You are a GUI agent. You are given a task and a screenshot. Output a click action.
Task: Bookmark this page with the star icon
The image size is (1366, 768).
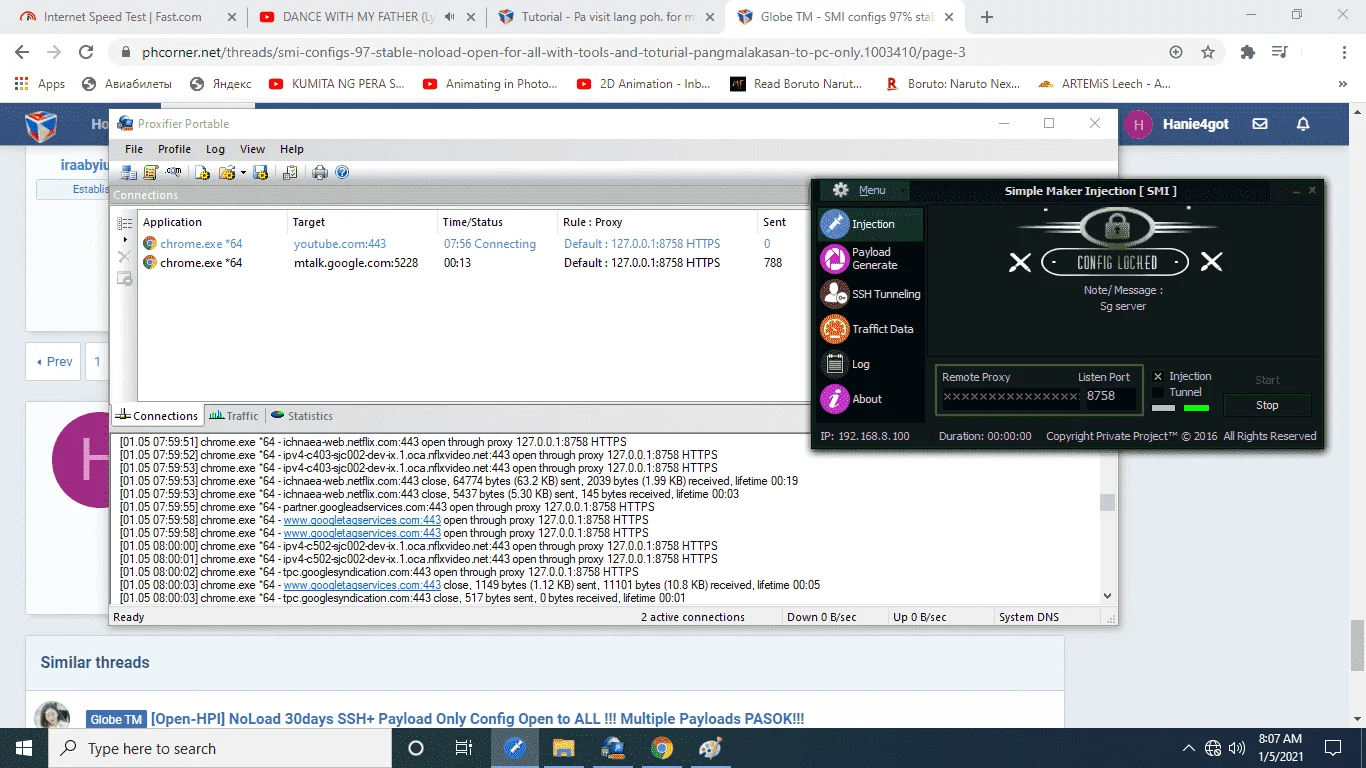coord(1208,52)
